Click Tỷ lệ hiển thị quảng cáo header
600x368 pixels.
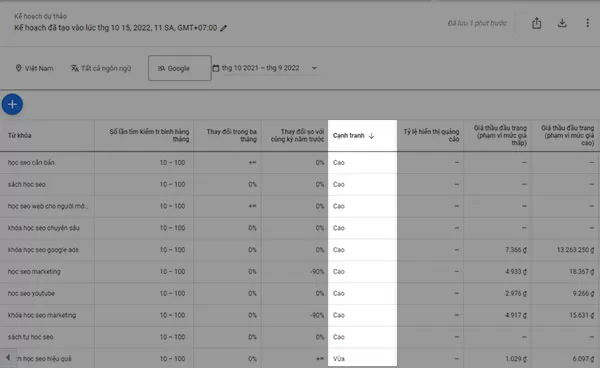pyautogui.click(x=431, y=135)
